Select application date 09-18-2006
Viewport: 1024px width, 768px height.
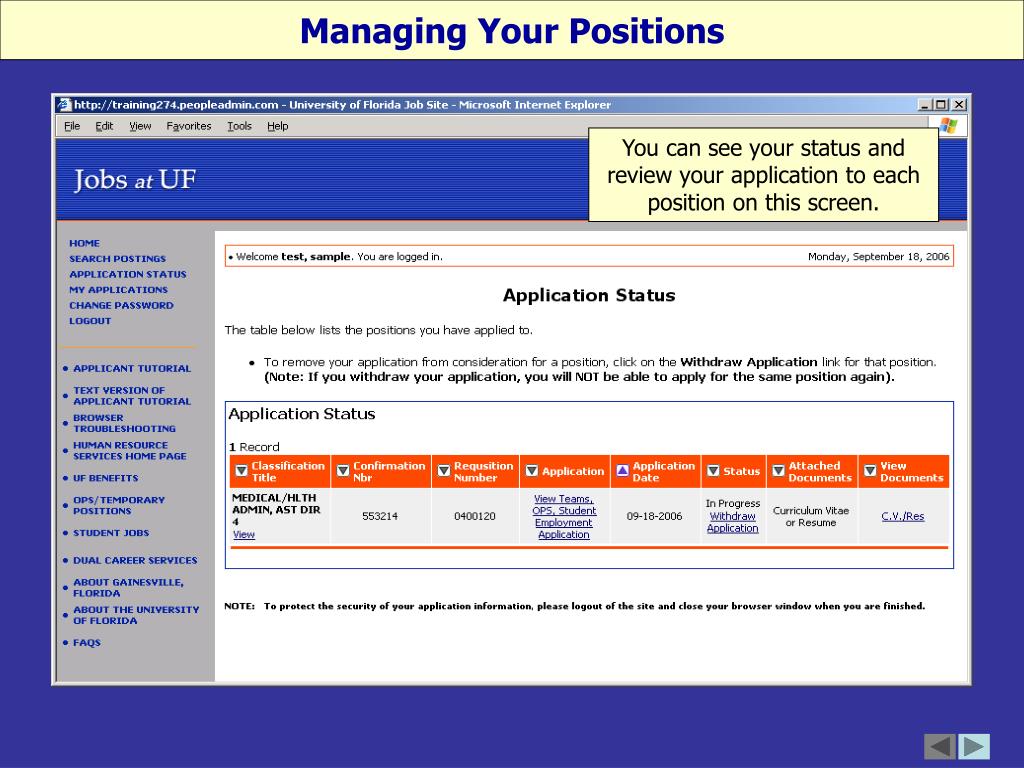[x=654, y=516]
